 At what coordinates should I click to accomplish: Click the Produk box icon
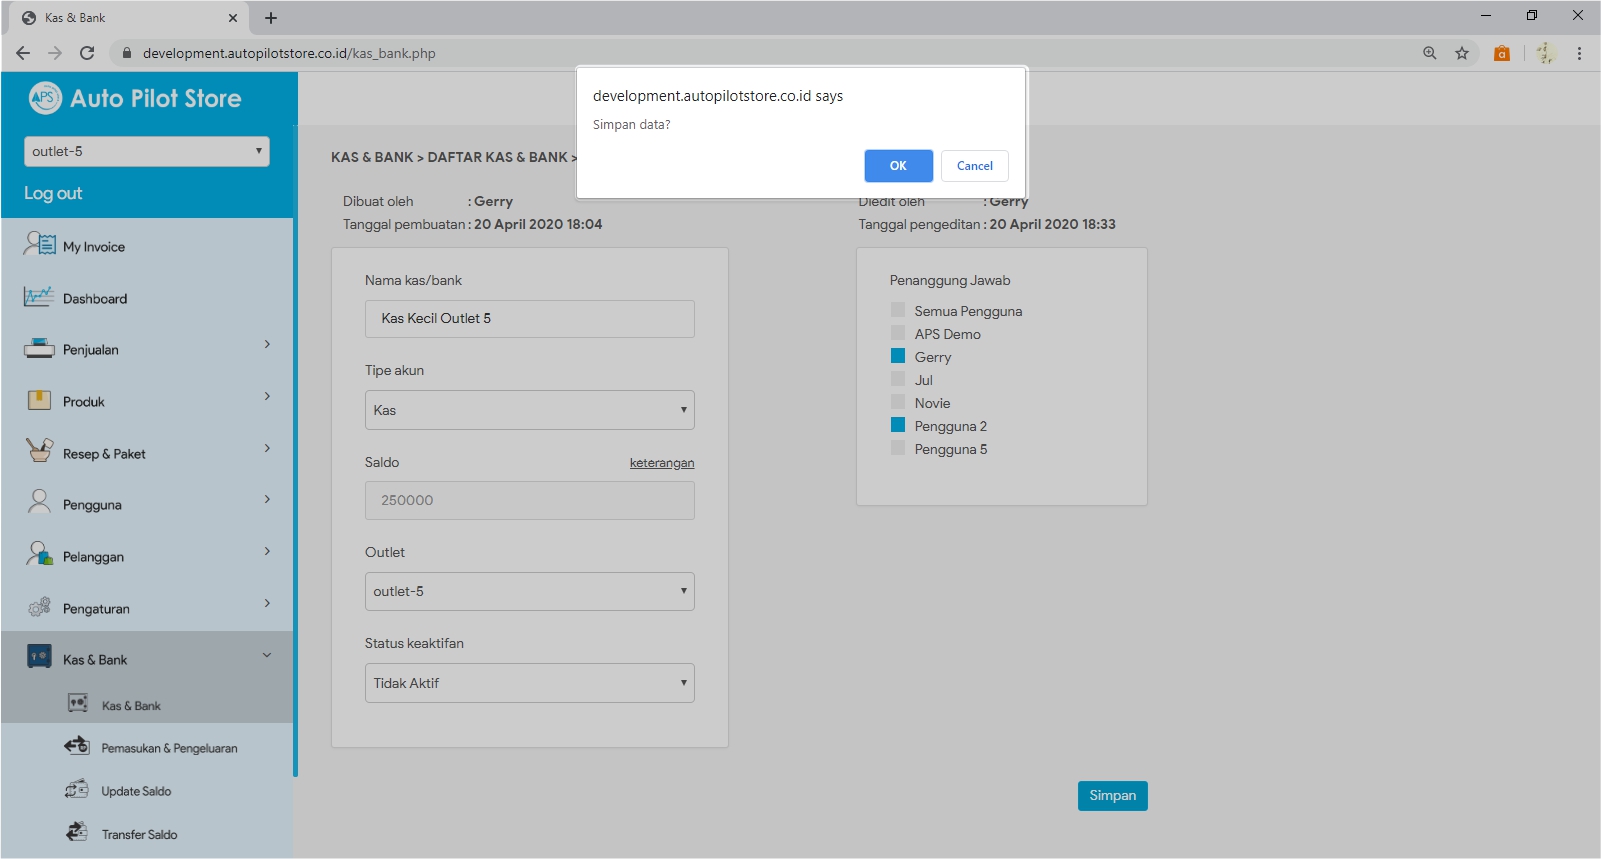click(39, 400)
